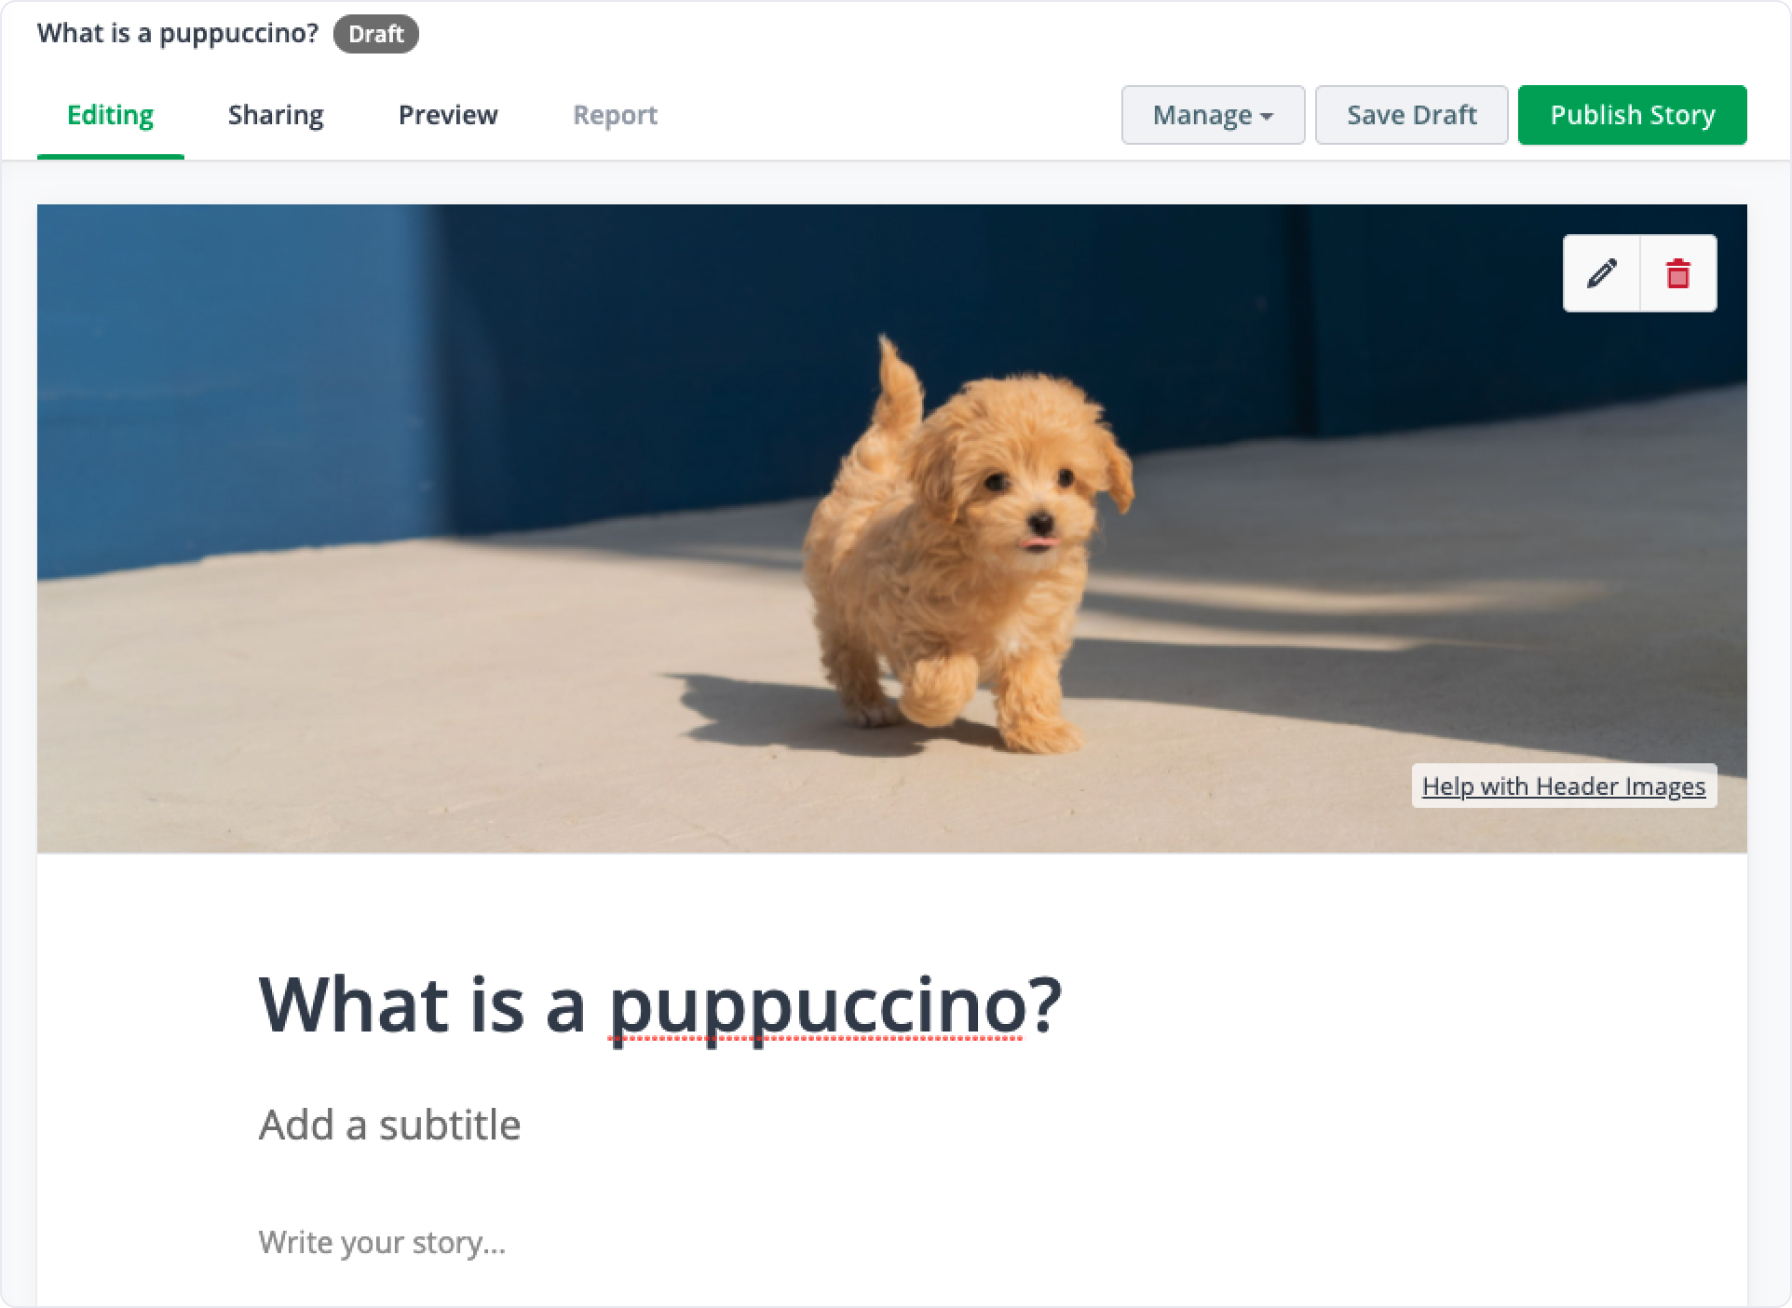
Task: Click the pencil edit header image icon
Action: click(x=1601, y=273)
